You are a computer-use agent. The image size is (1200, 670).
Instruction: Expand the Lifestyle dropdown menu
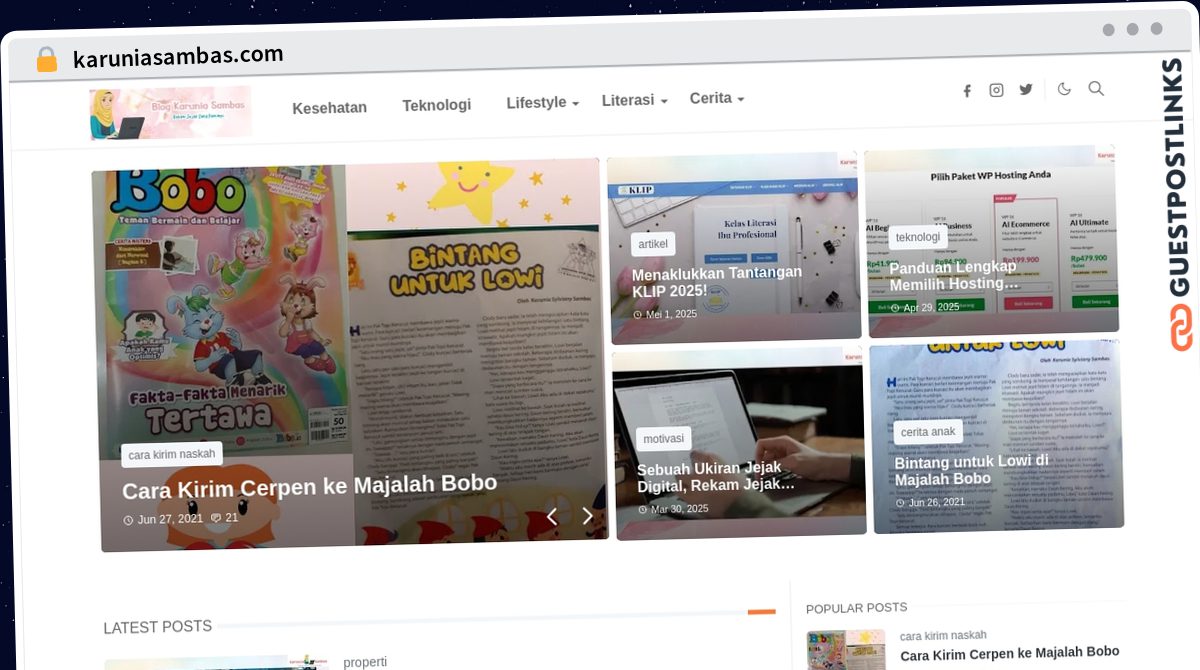click(x=542, y=103)
